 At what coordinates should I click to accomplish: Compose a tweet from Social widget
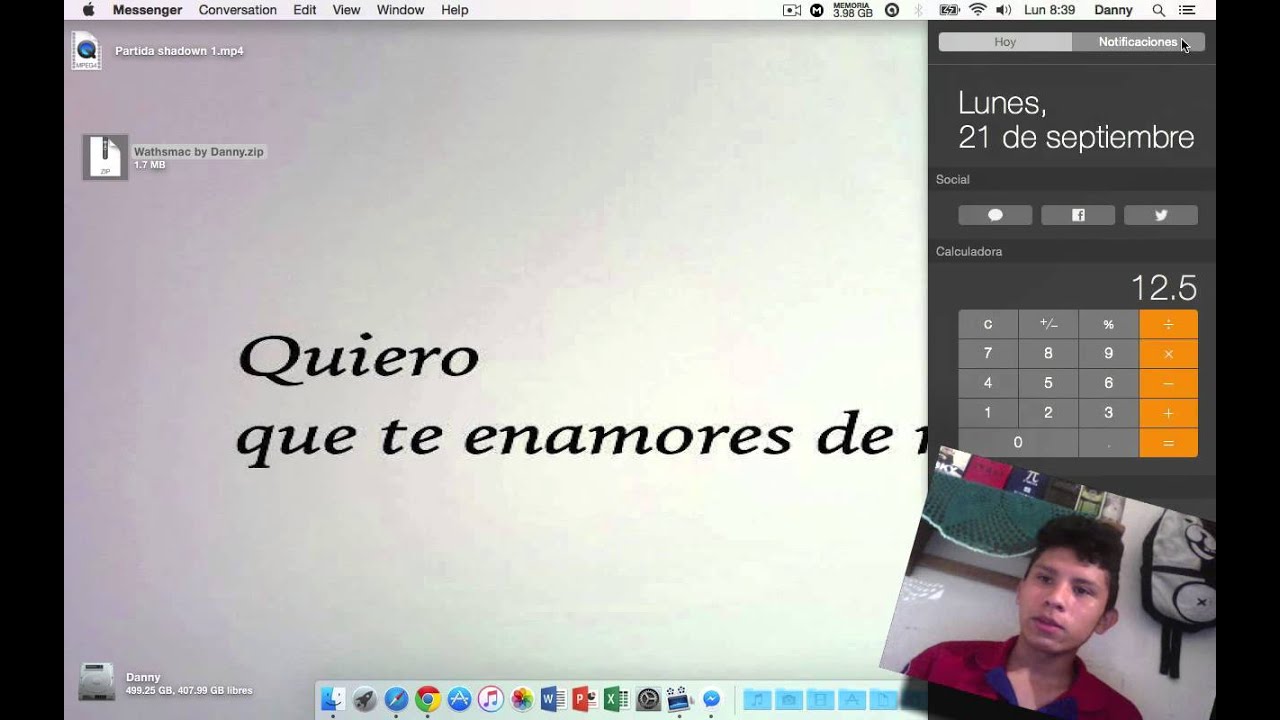coord(1161,215)
